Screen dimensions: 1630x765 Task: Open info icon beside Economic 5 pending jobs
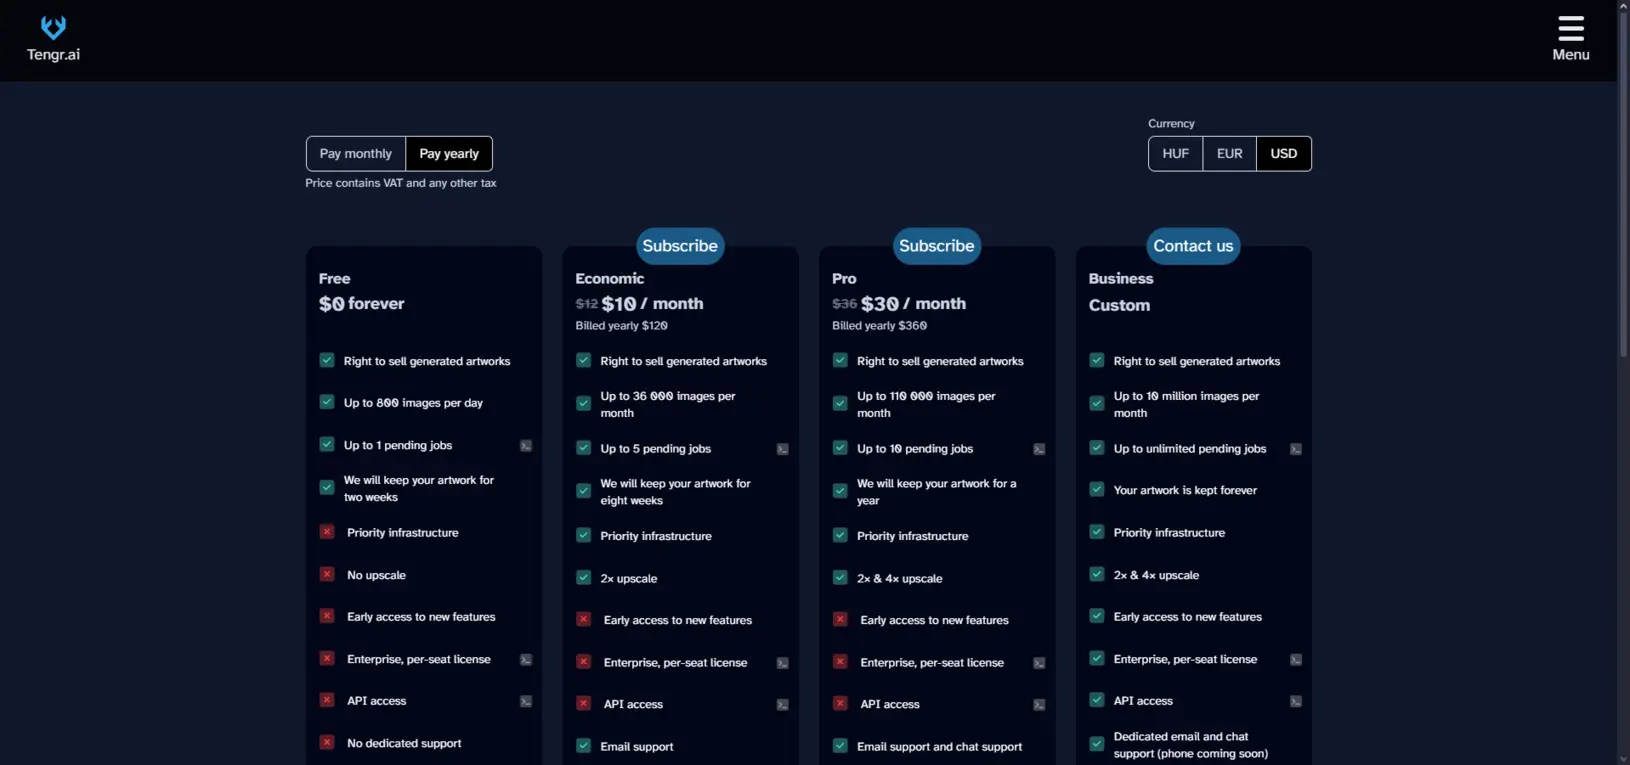pos(783,450)
